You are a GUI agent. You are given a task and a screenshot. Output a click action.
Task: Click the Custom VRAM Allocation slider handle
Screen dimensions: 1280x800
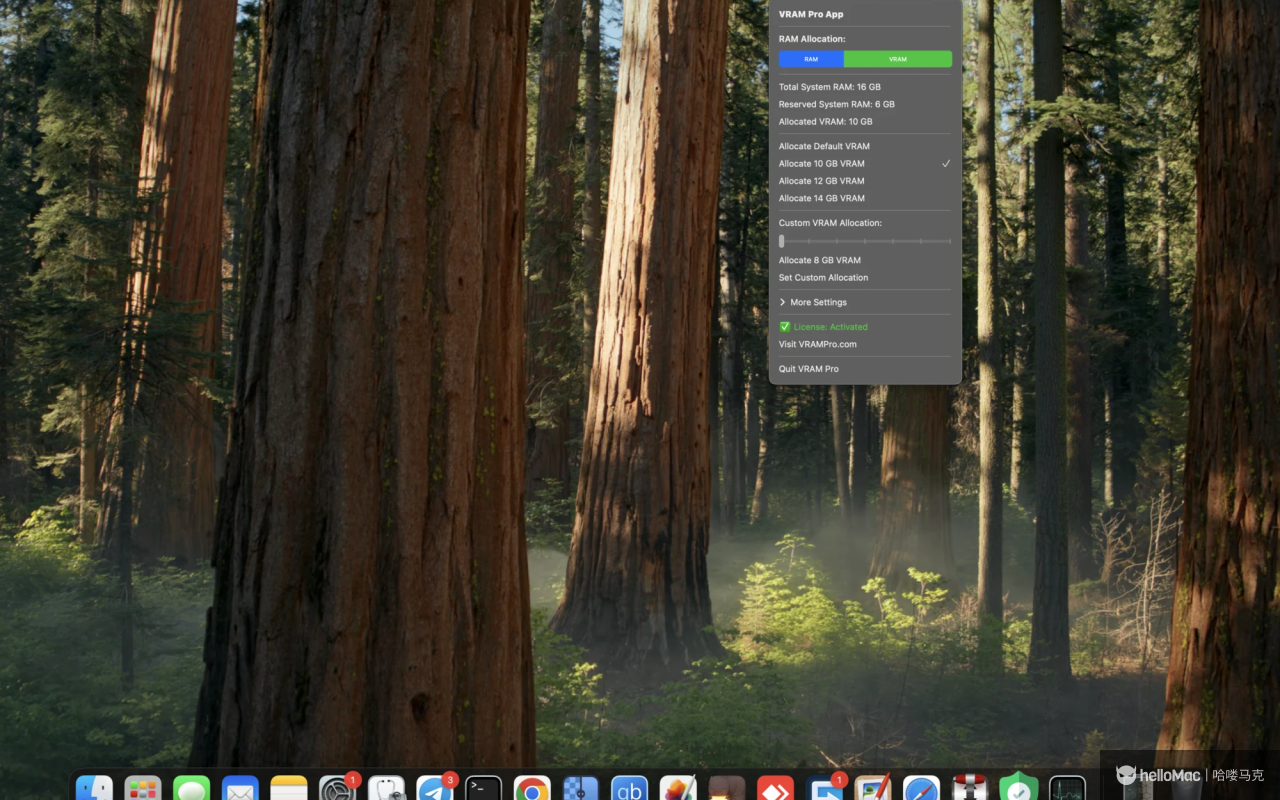point(782,241)
